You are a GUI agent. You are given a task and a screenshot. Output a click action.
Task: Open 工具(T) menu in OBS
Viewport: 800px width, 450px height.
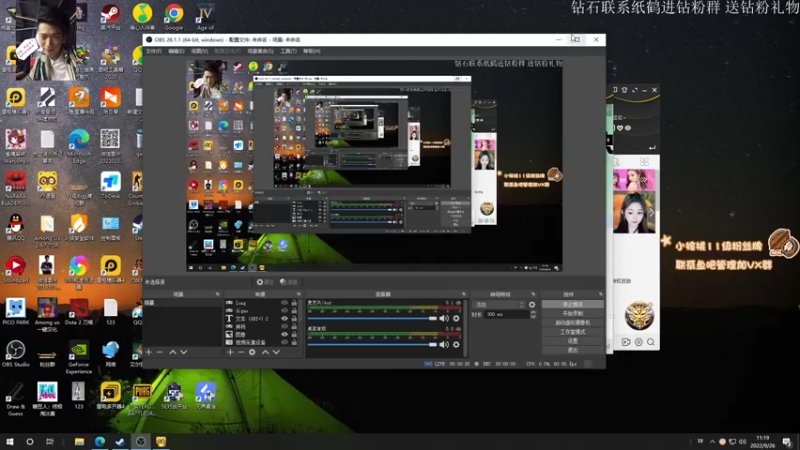click(287, 50)
